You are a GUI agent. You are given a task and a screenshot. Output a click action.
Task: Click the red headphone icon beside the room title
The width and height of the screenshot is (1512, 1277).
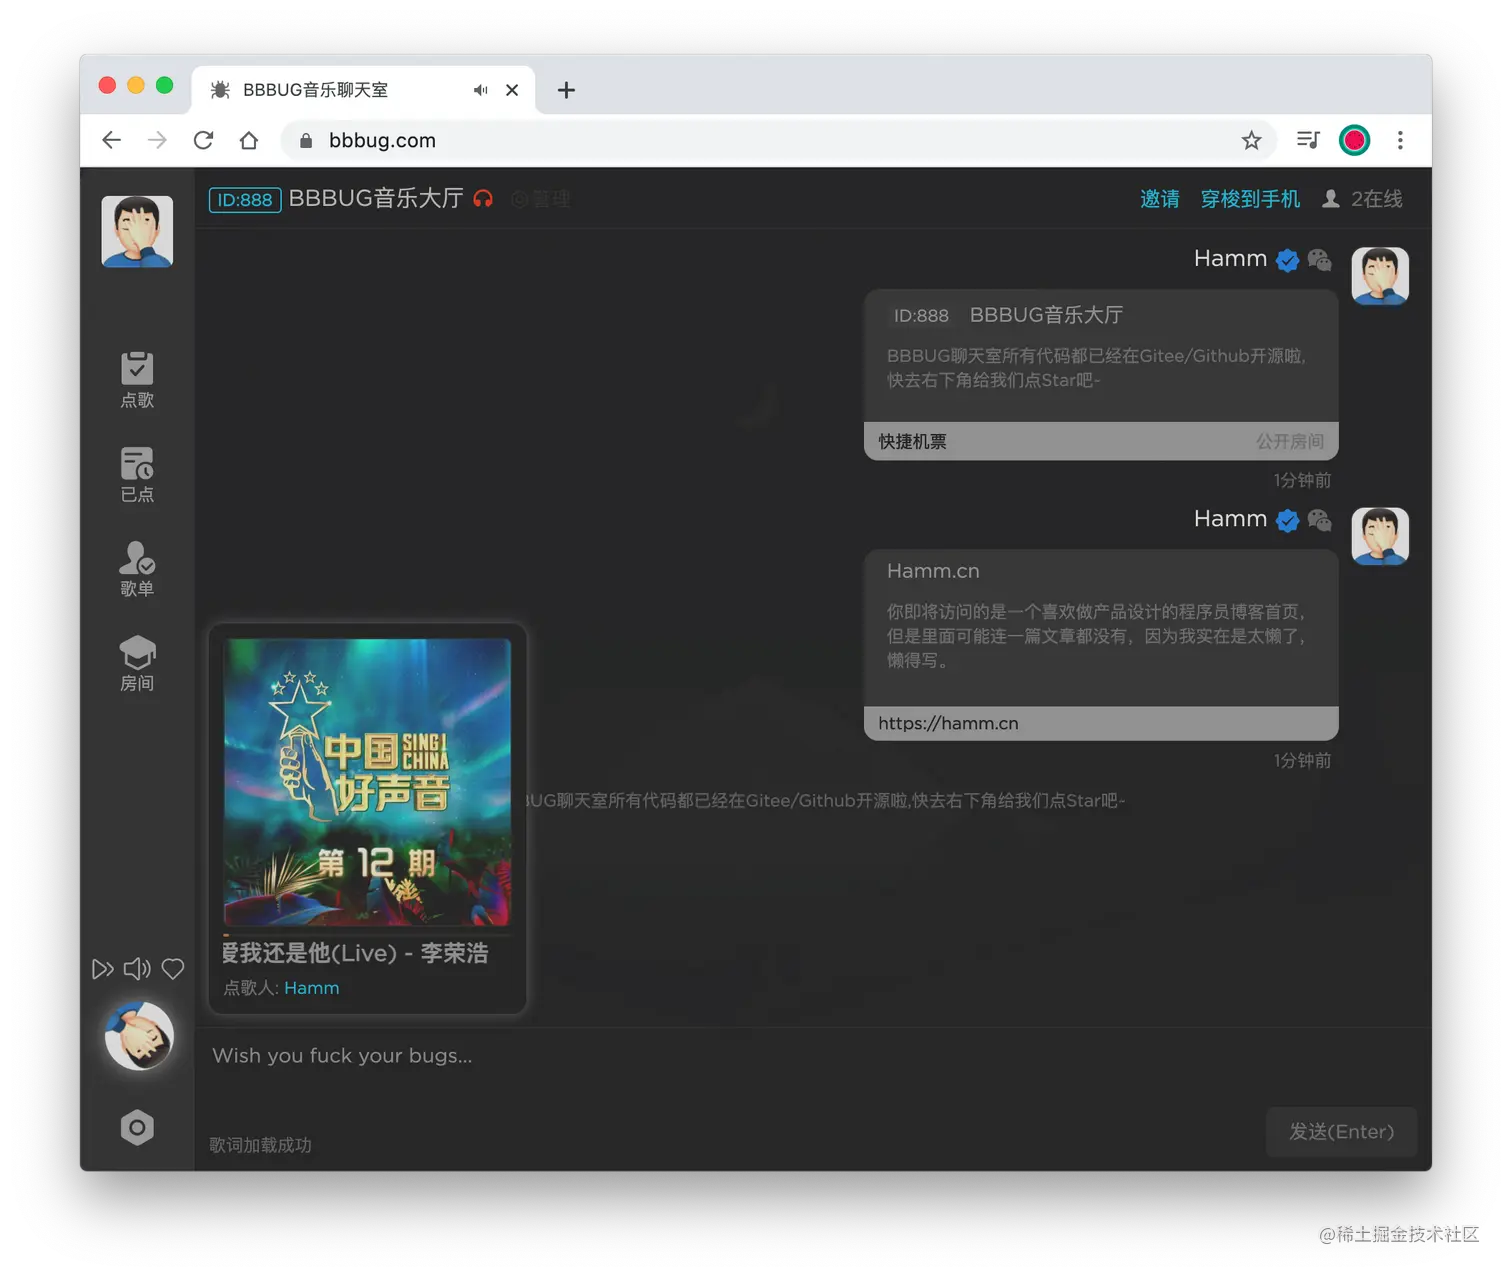[x=483, y=199]
